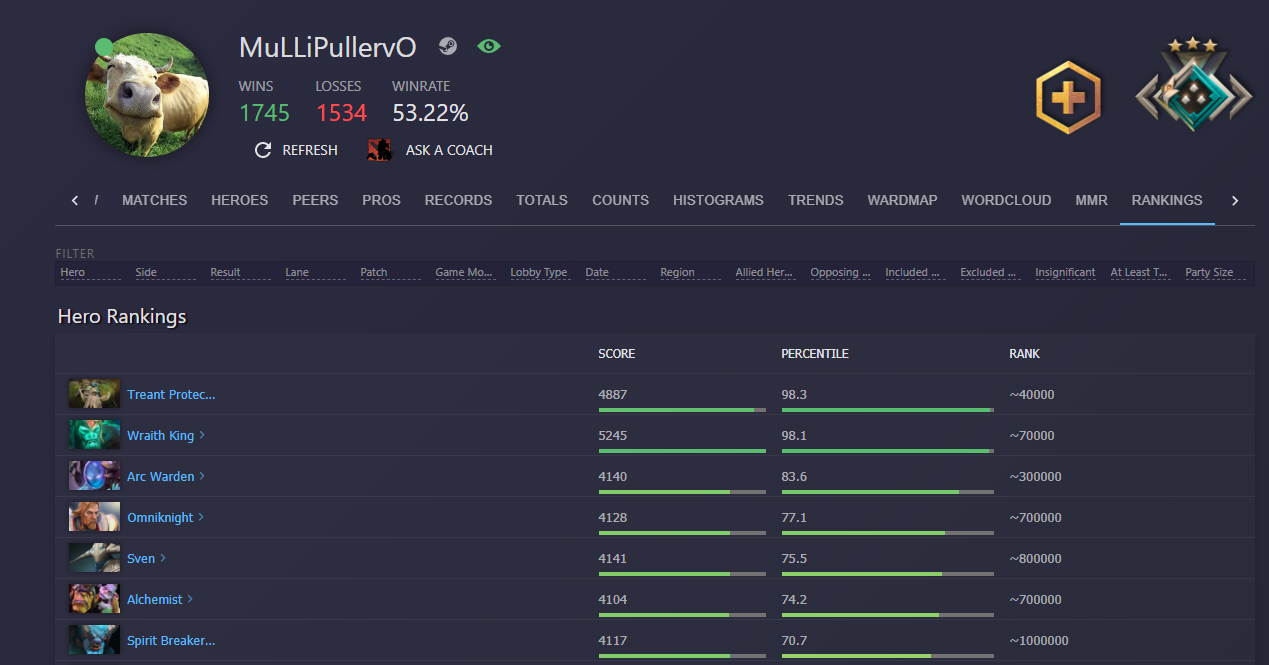This screenshot has height=665, width=1269.
Task: Switch to the Matches tab
Action: point(155,200)
